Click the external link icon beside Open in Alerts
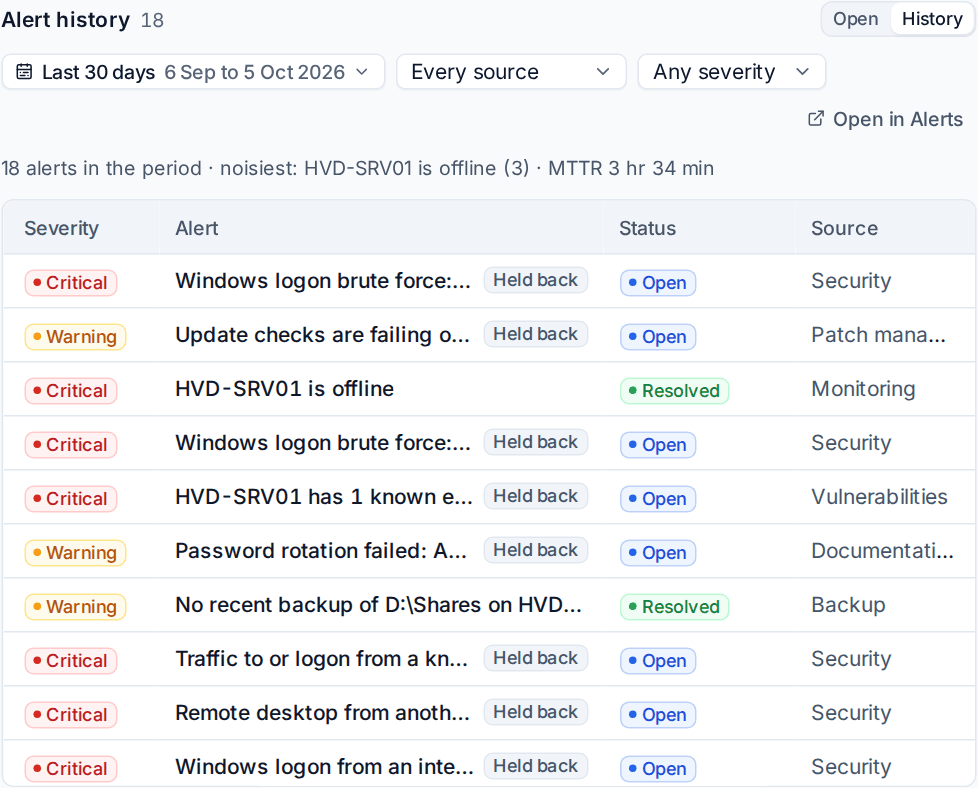Screen dimensions: 978x788 click(x=816, y=119)
